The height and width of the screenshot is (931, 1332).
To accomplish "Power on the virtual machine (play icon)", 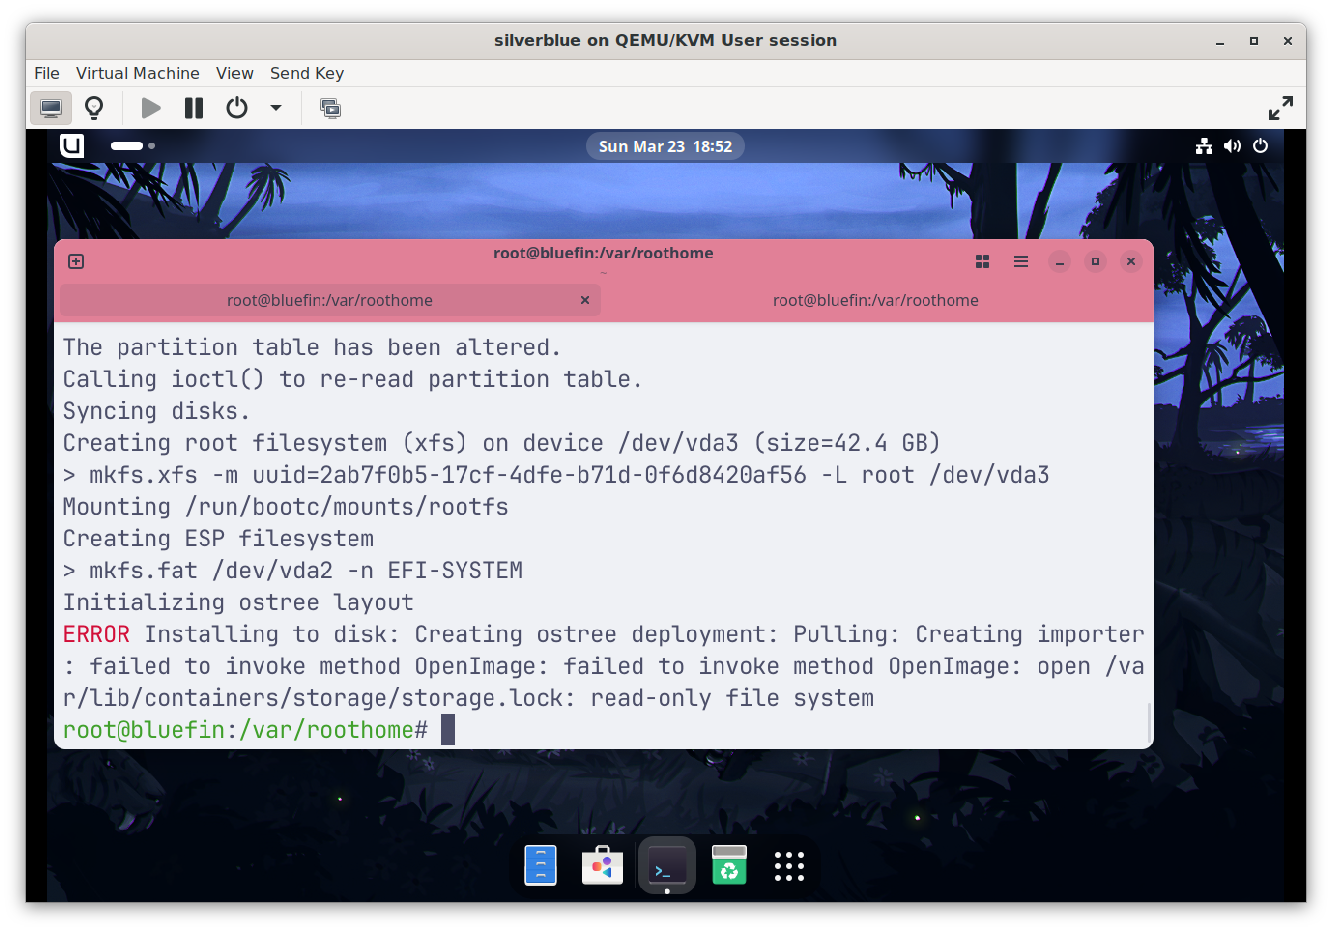I will (x=151, y=108).
